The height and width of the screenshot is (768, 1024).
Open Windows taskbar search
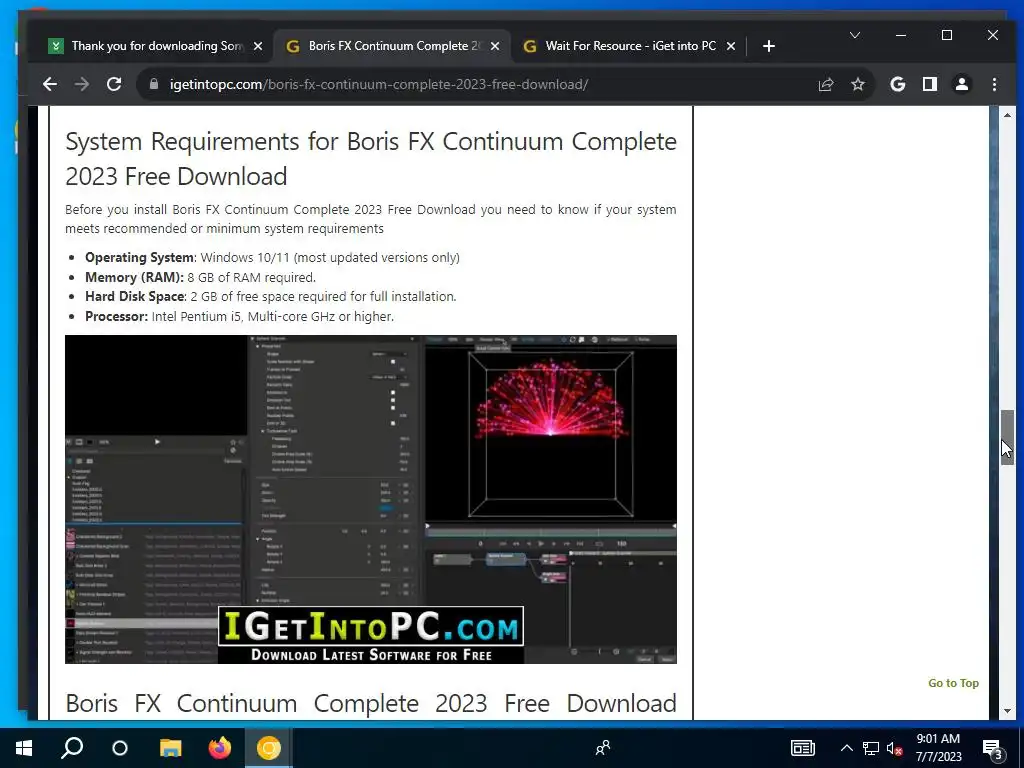pos(72,748)
